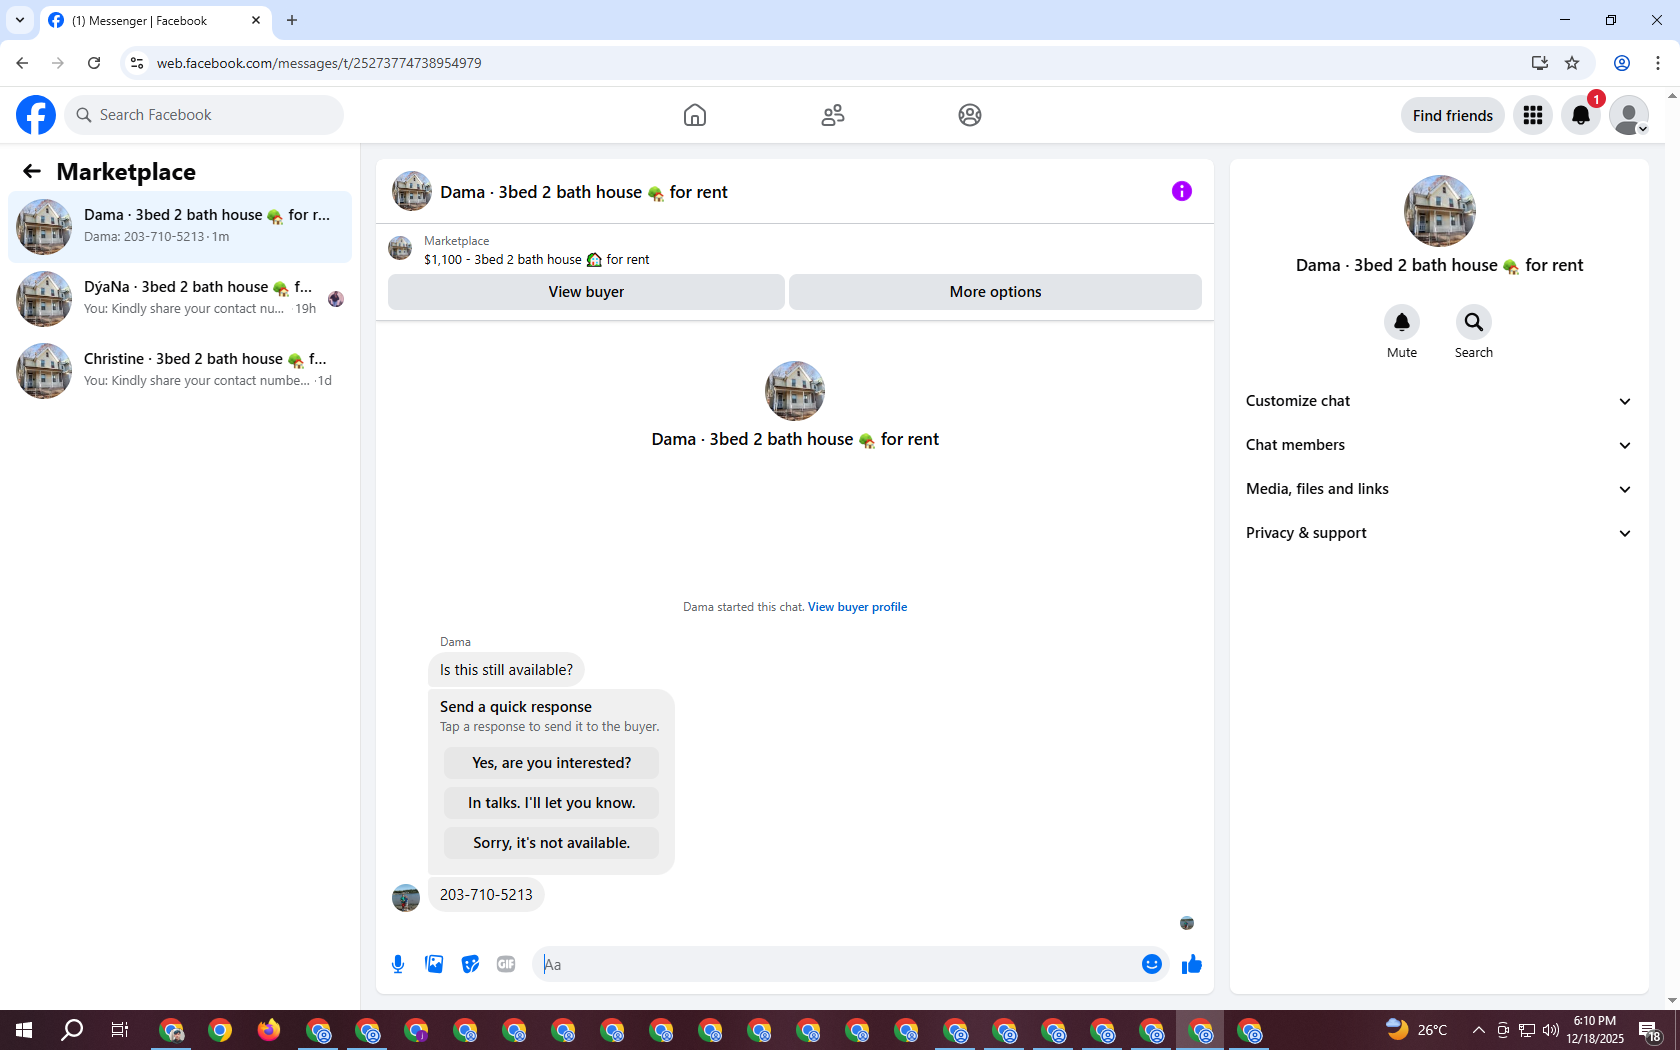Viewport: 1680px width, 1050px height.
Task: Open the taskbar clock showing 6:10 PM
Action: click(x=1595, y=1030)
